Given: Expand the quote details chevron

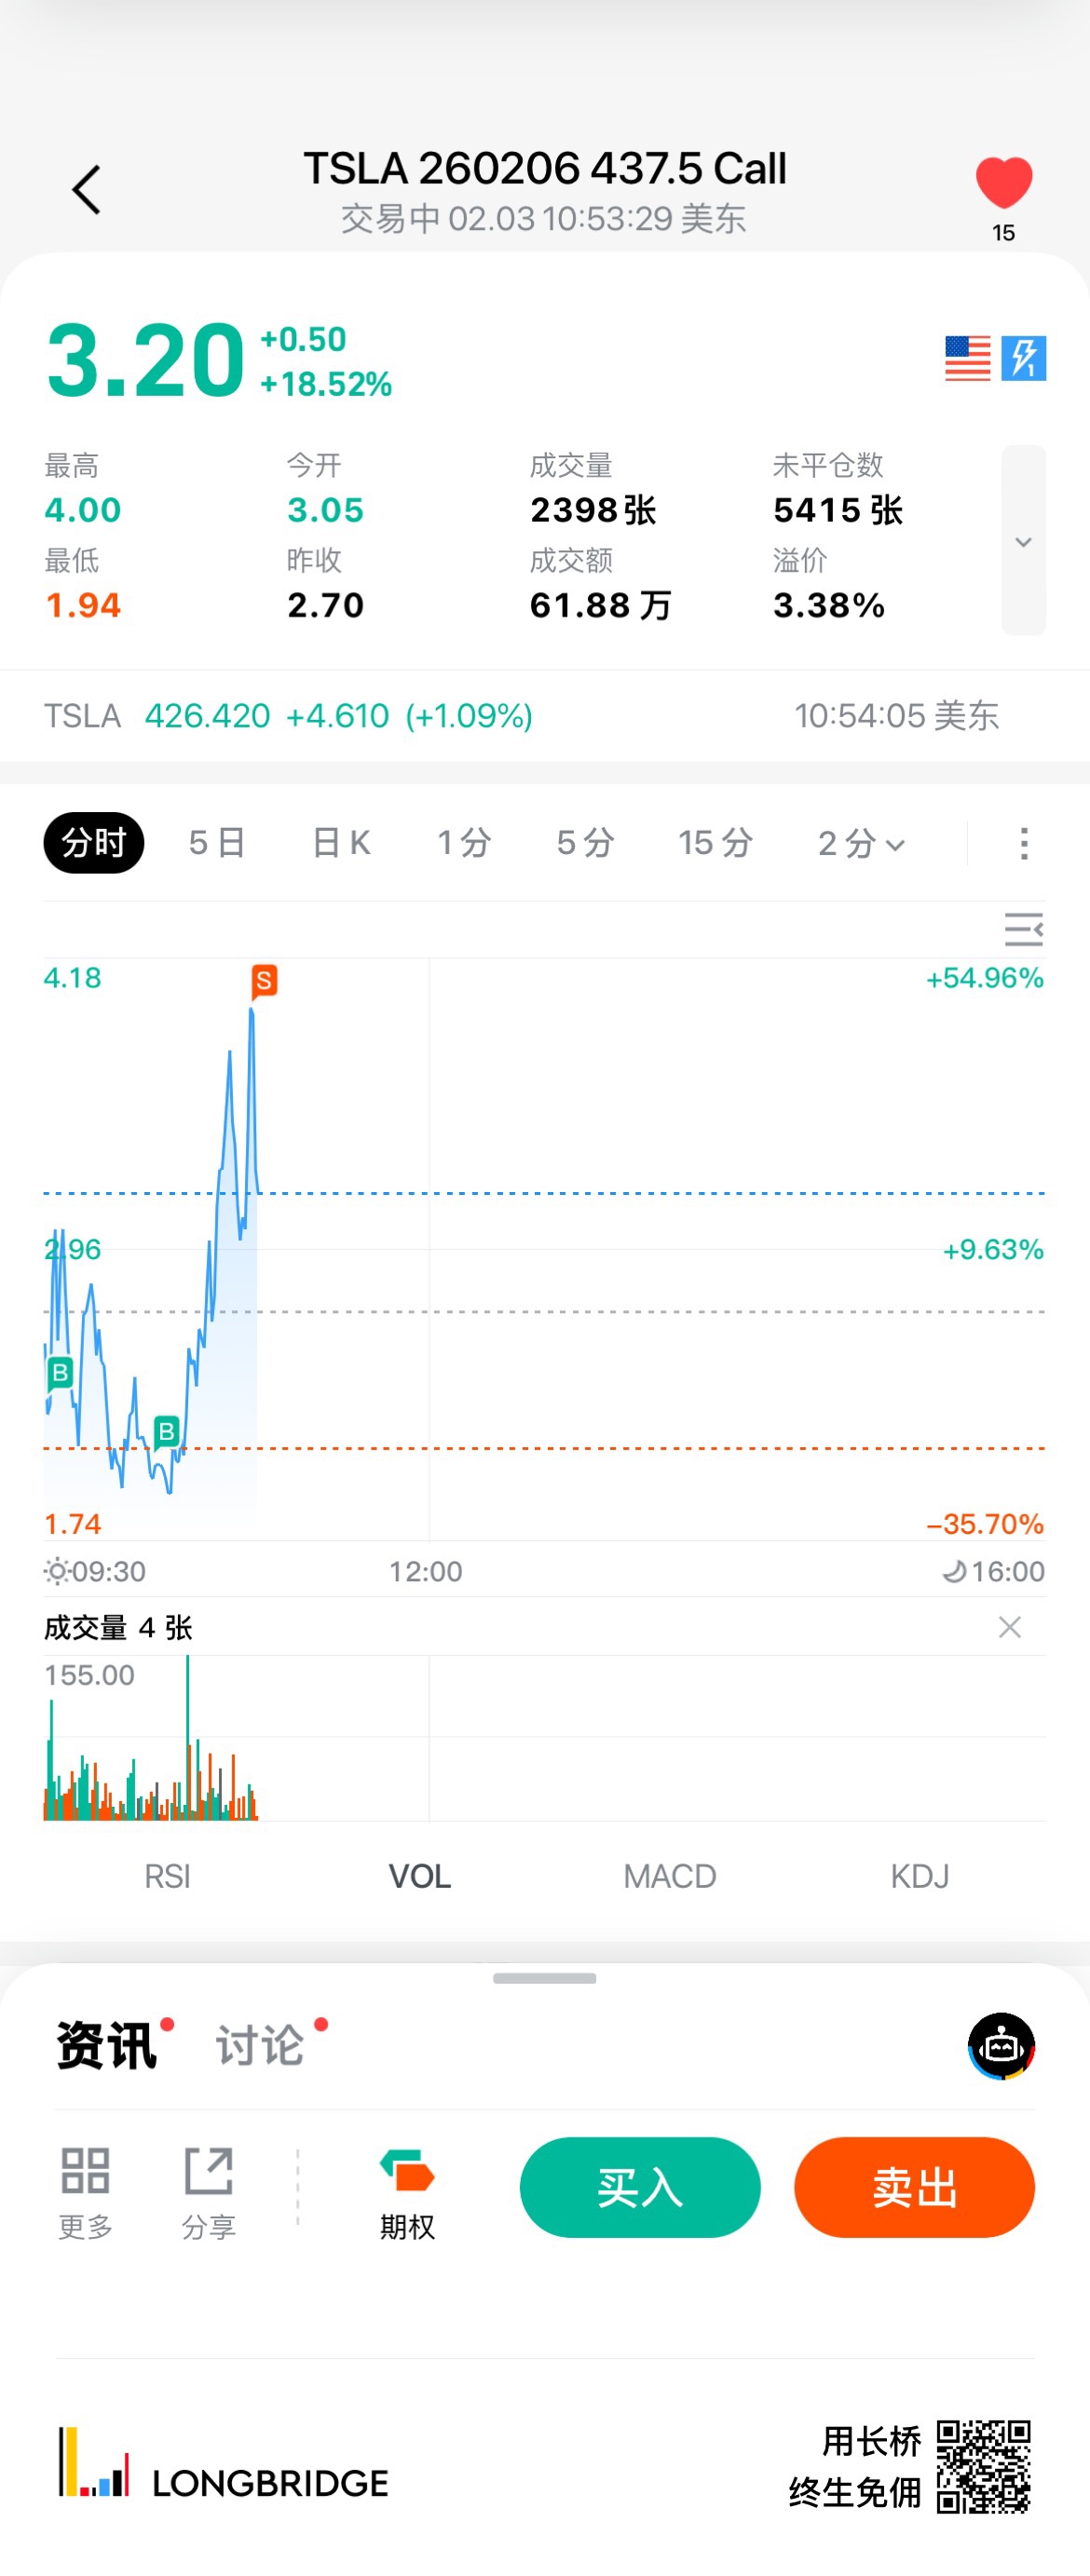Looking at the screenshot, I should (x=1023, y=541).
